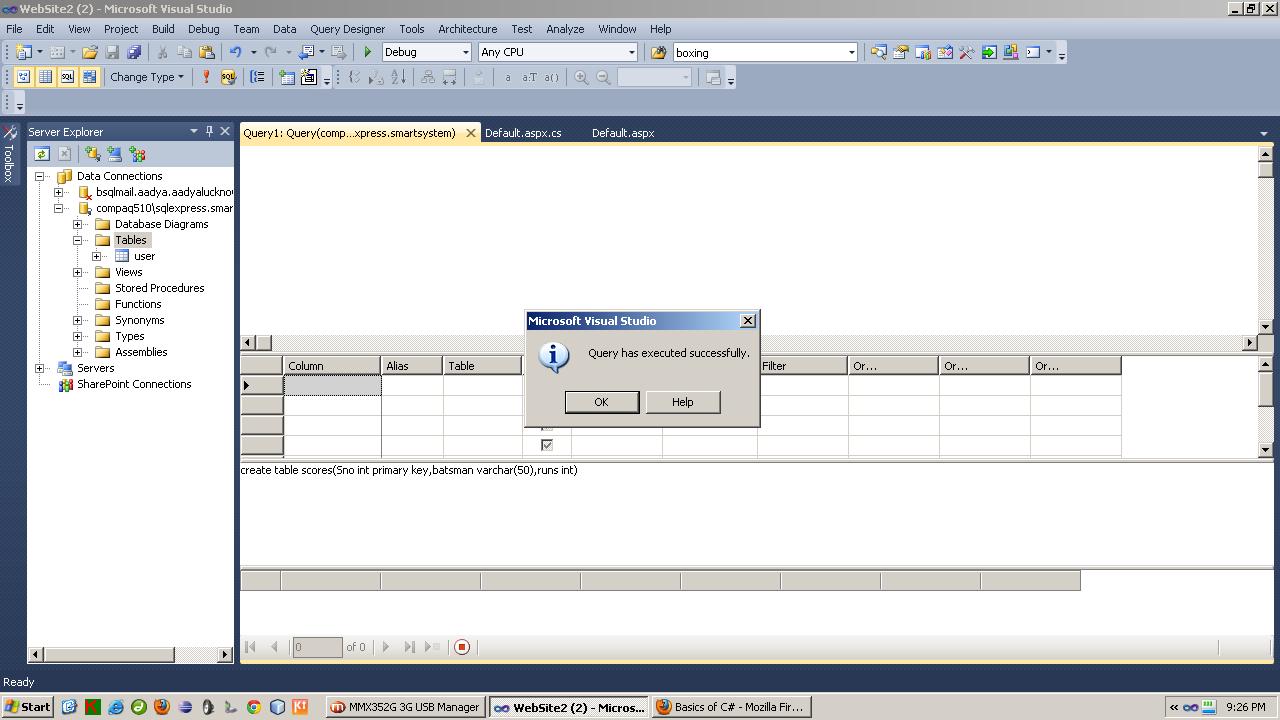The width and height of the screenshot is (1280, 720).
Task: Open the Change Type dropdown
Action: click(147, 77)
